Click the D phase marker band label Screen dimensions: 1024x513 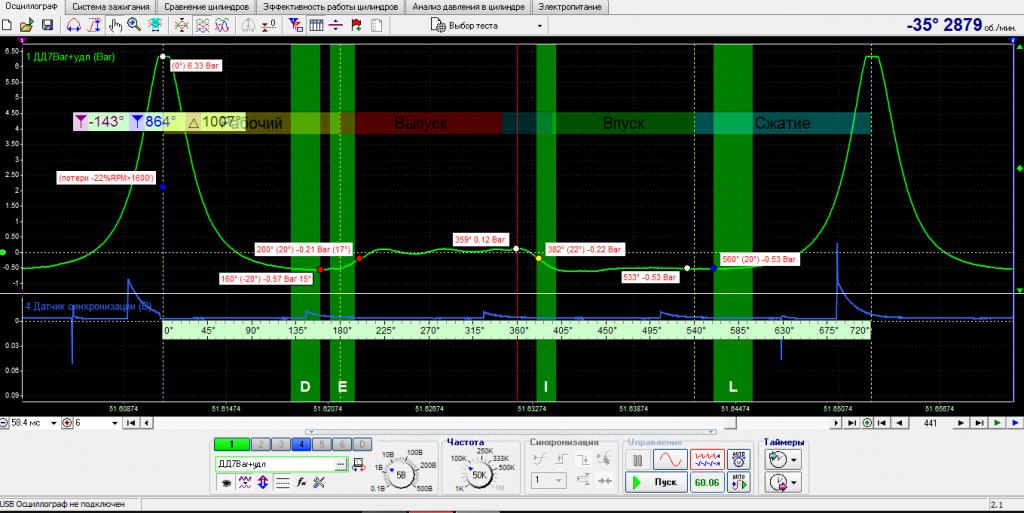[305, 386]
